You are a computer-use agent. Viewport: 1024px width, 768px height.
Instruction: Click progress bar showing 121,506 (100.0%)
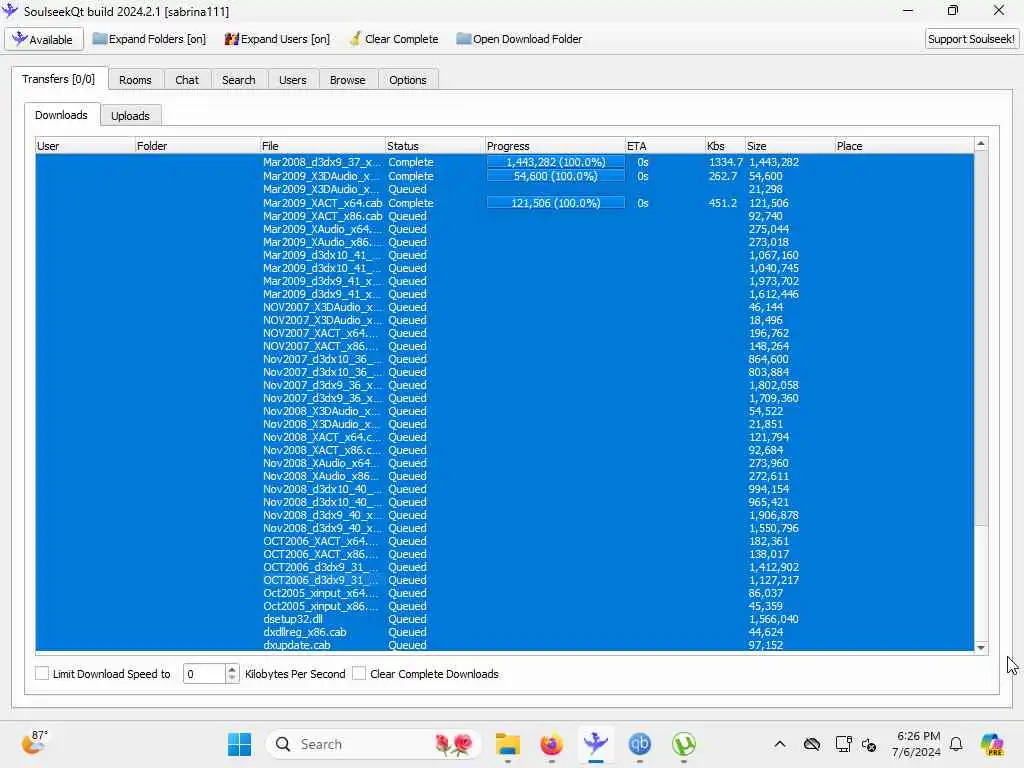pyautogui.click(x=555, y=203)
